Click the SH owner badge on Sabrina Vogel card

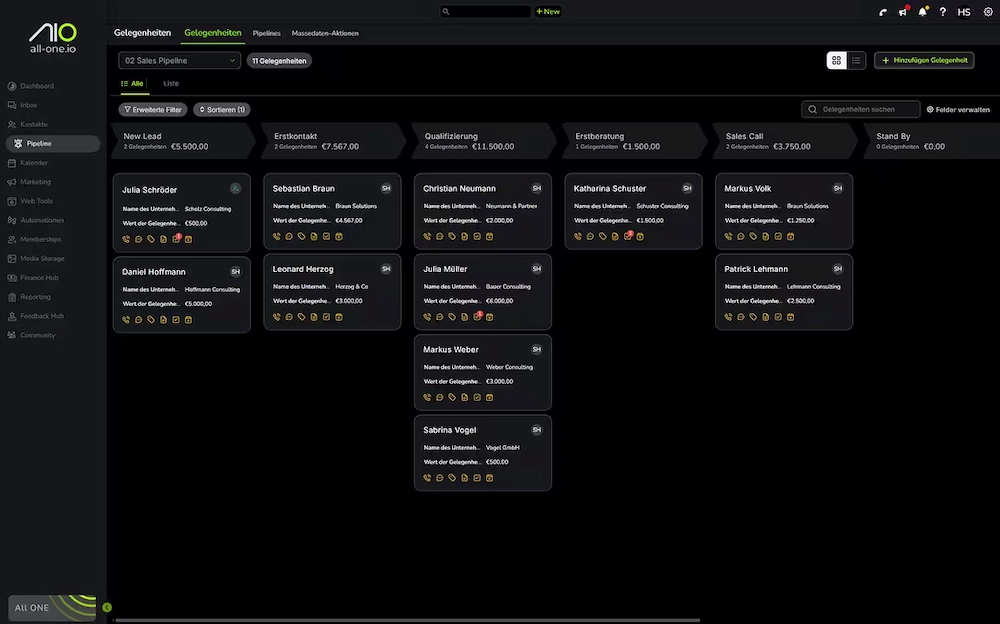tap(536, 430)
